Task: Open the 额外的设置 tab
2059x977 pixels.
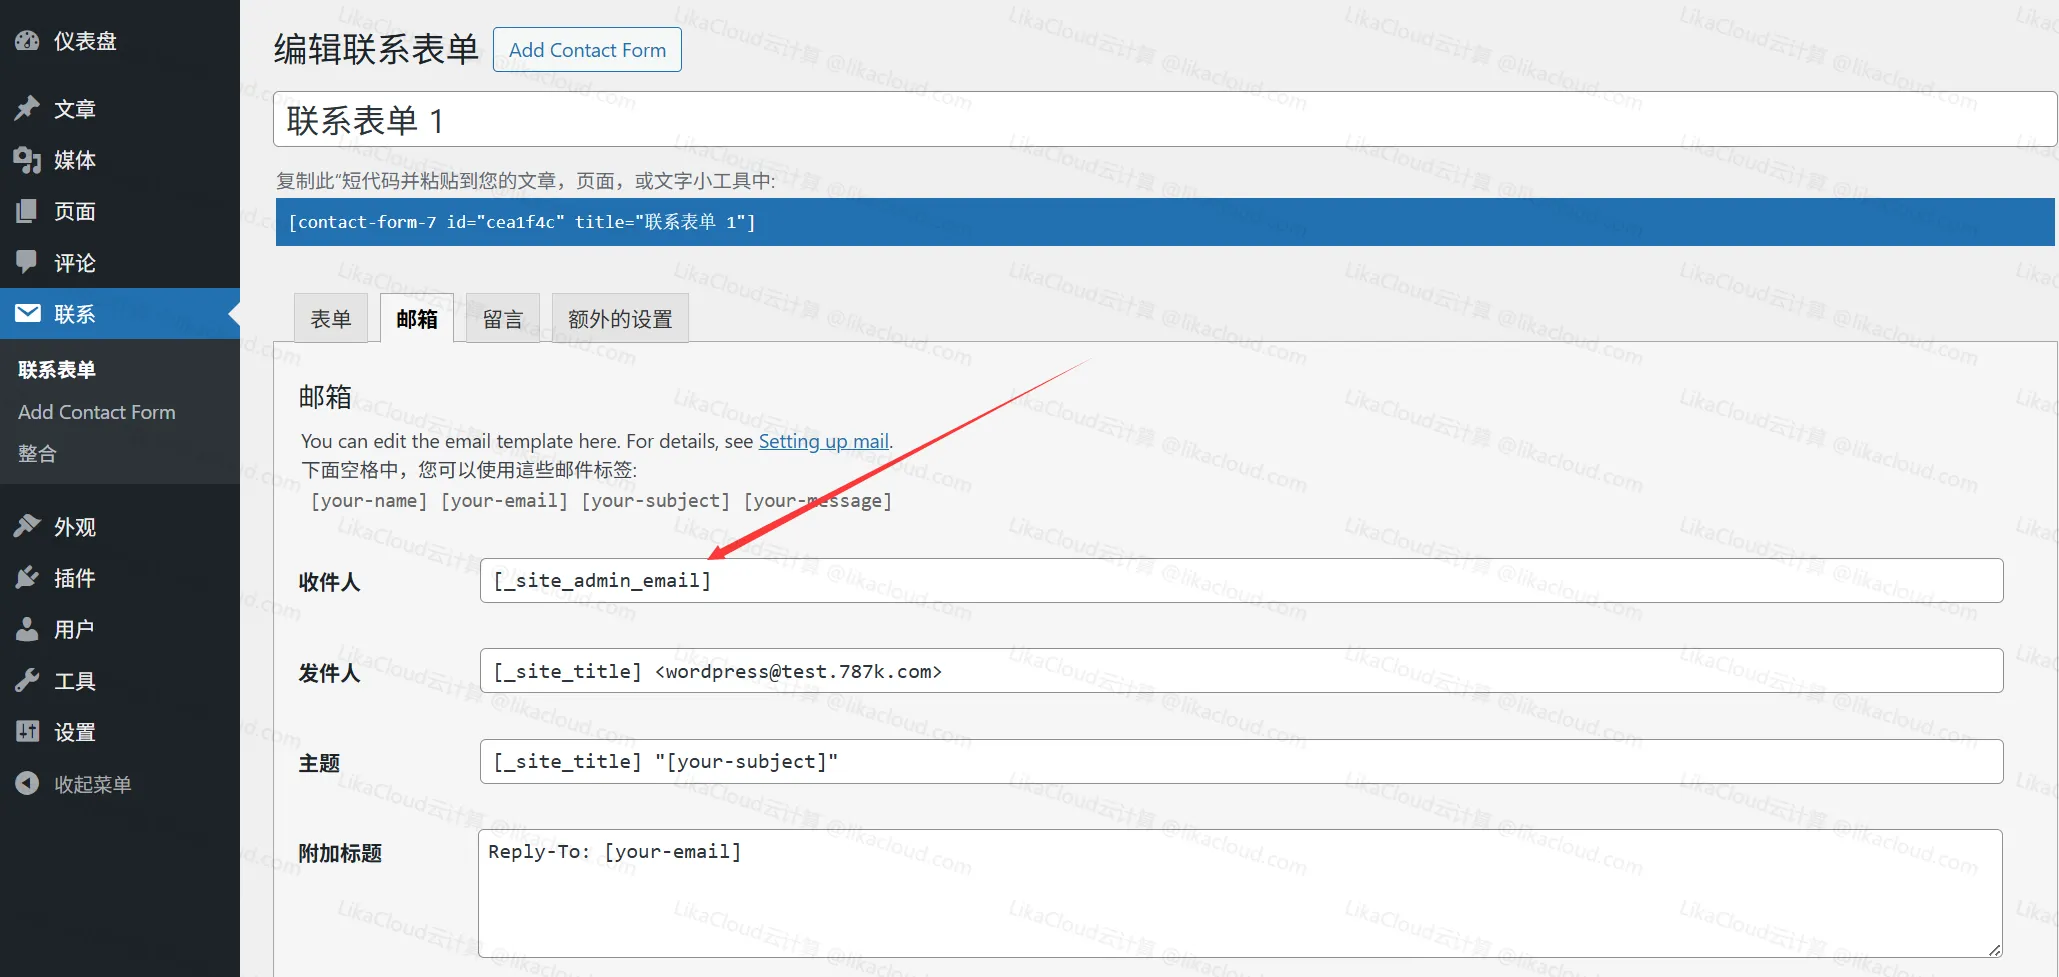Action: pos(619,318)
